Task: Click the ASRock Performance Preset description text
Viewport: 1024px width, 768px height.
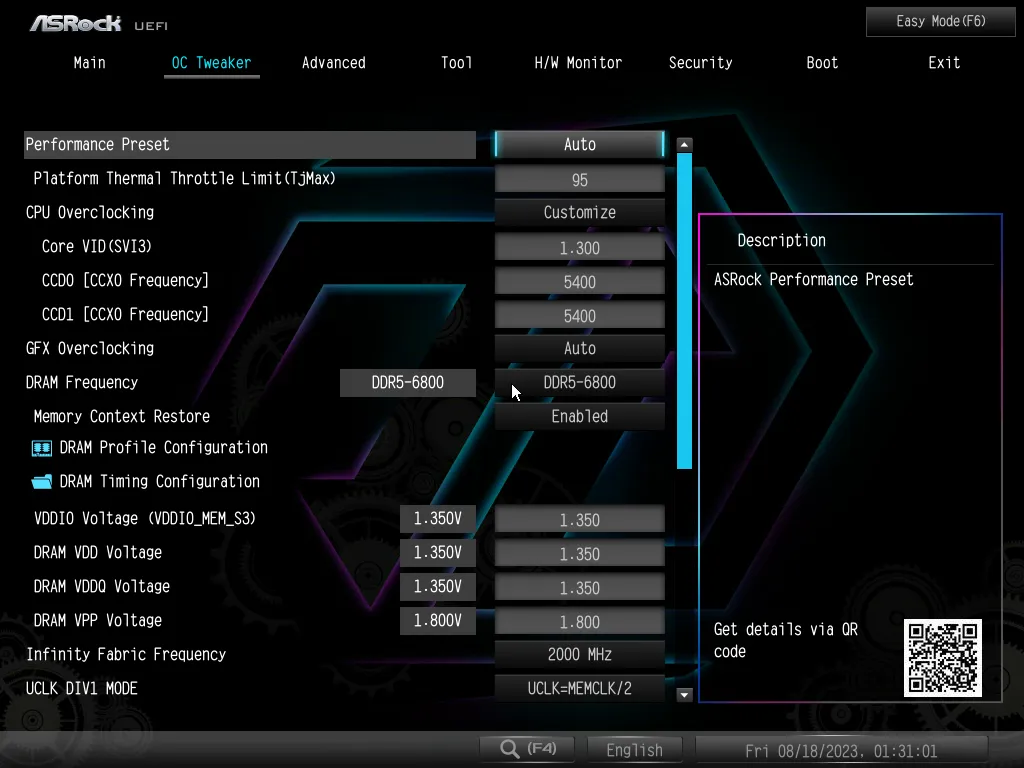Action: pyautogui.click(x=813, y=280)
